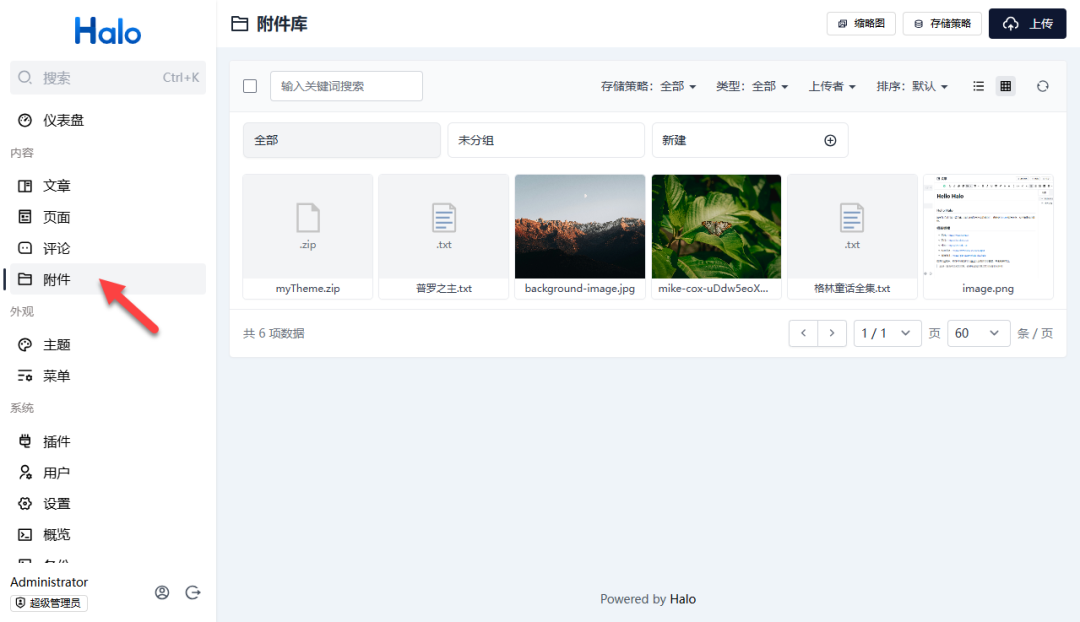1080x622 pixels.
Task: Click the user profile icon
Action: pyautogui.click(x=162, y=592)
